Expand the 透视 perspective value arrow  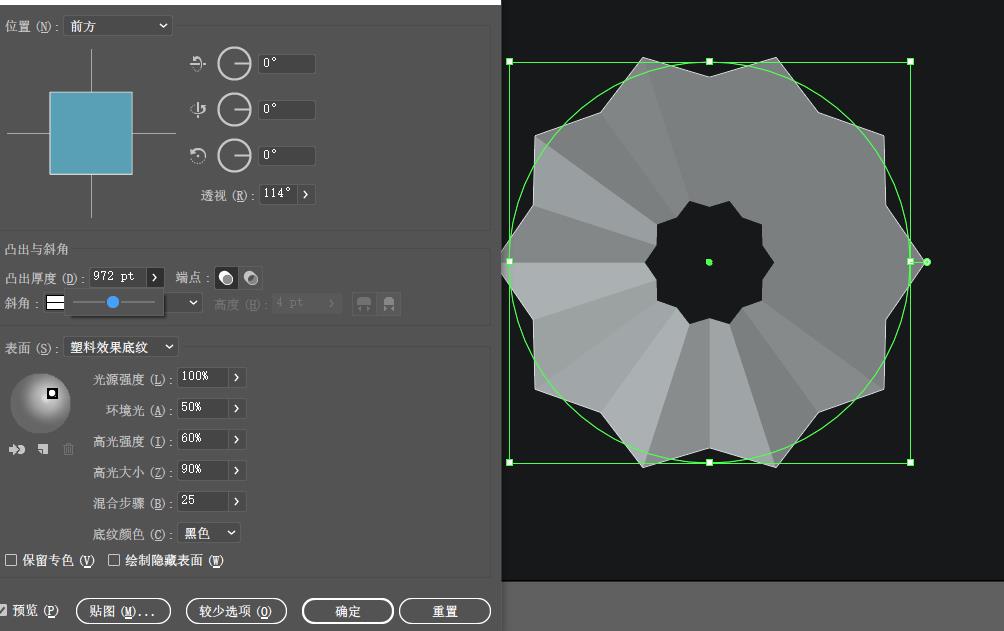[x=306, y=194]
